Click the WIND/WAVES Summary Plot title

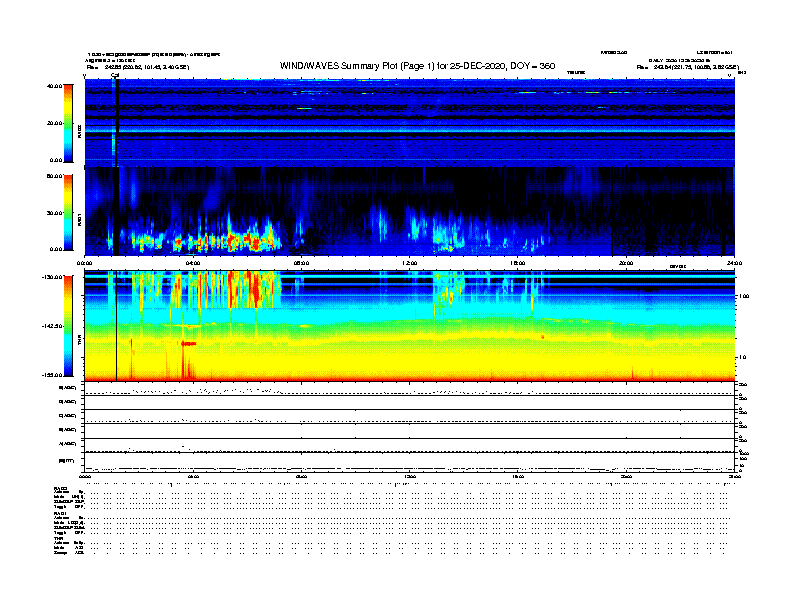point(417,66)
